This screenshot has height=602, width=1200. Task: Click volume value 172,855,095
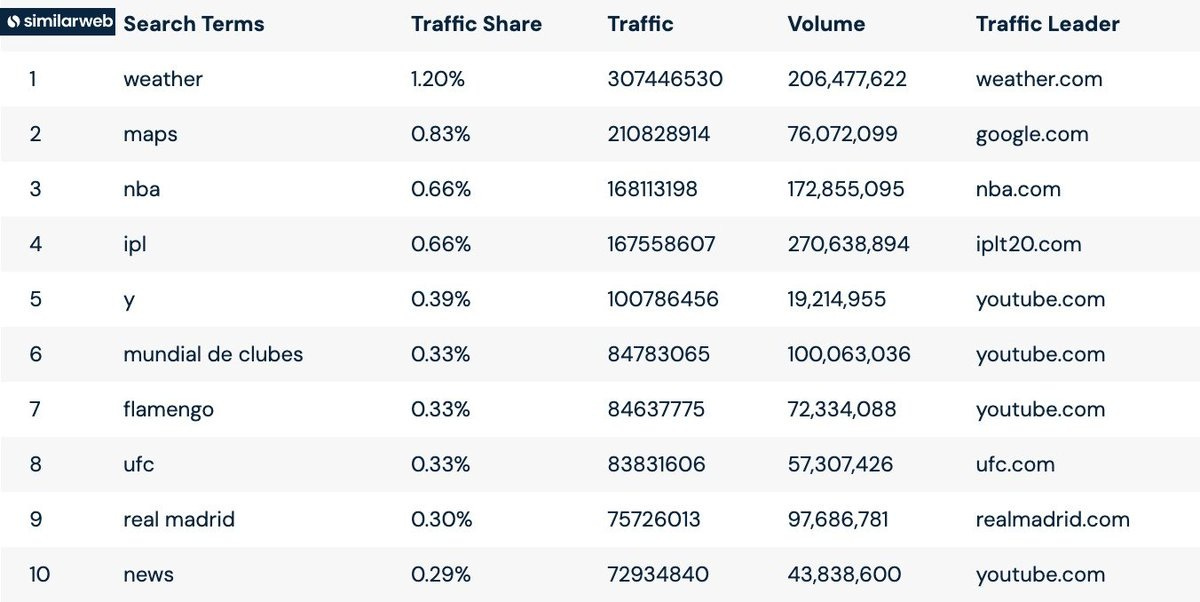coord(846,189)
